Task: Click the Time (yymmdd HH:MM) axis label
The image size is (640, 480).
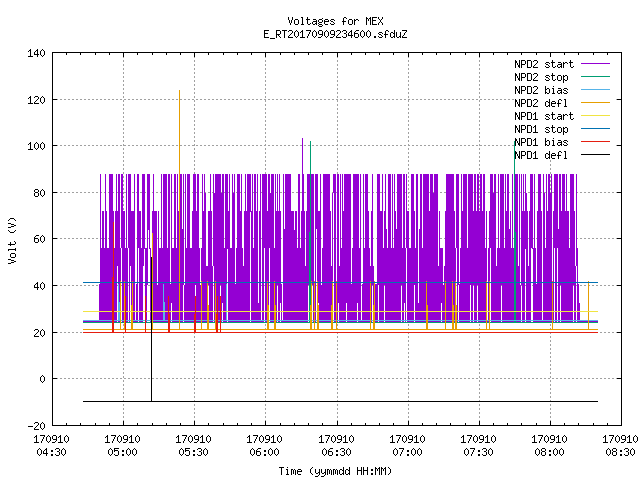Action: point(335,471)
